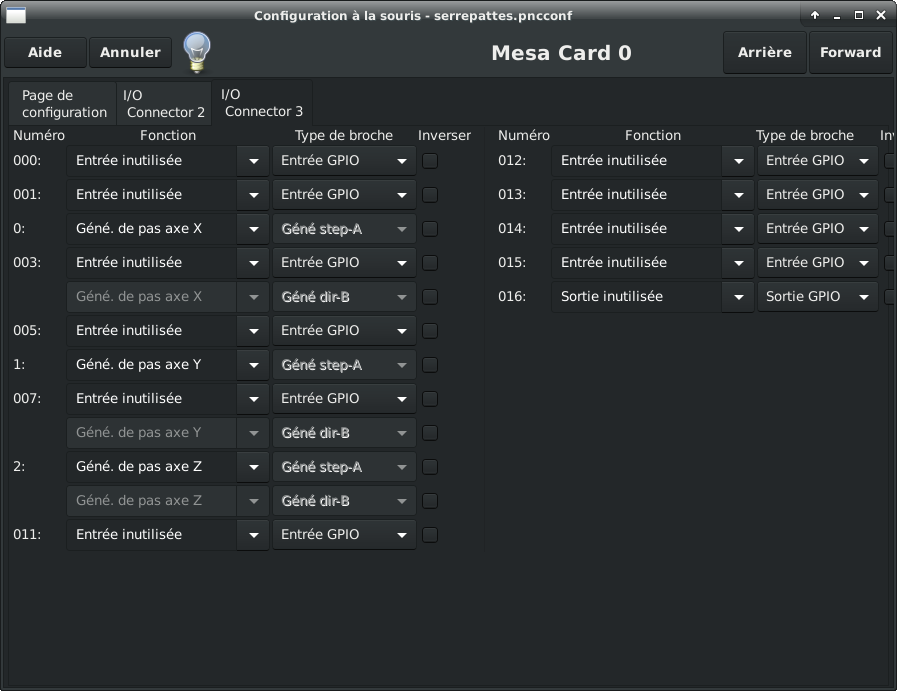Toggle Inverser checkbox for pin 007

430,399
